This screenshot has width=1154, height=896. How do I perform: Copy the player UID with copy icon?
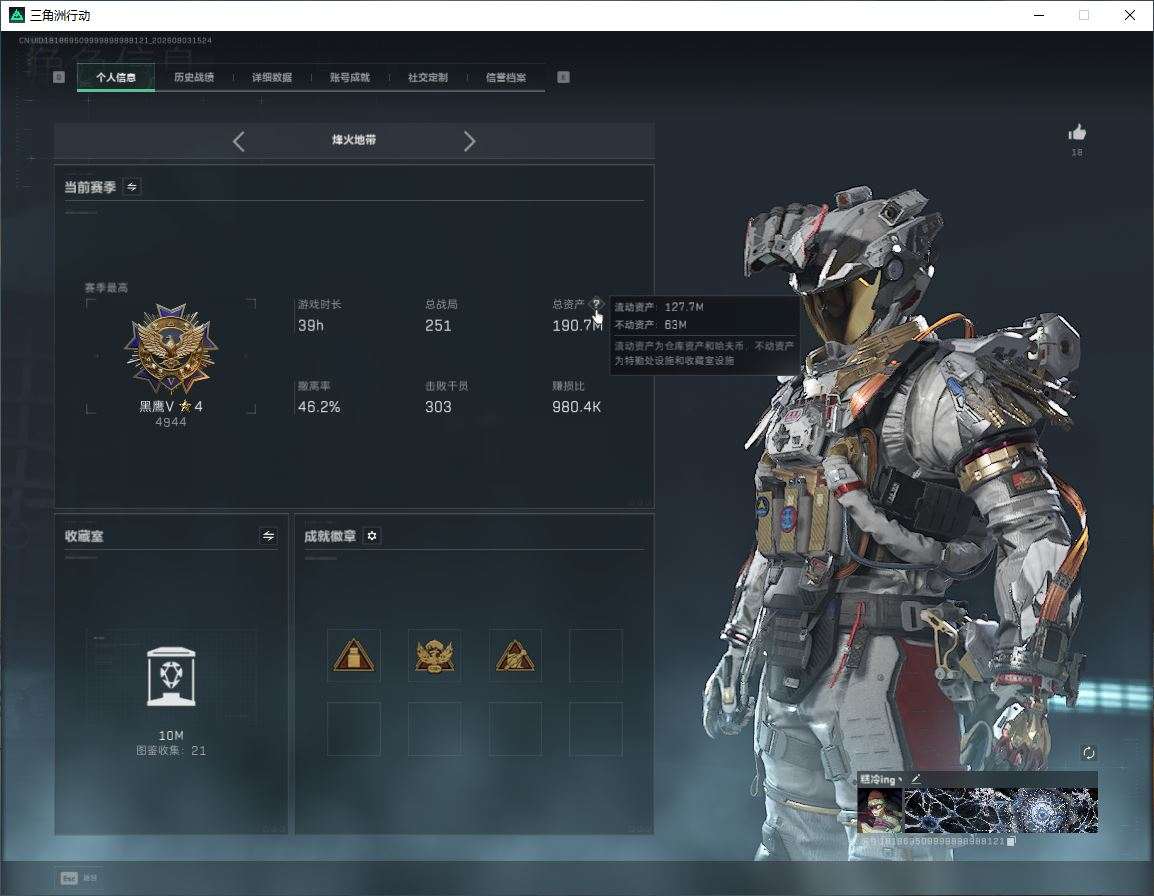(1010, 842)
